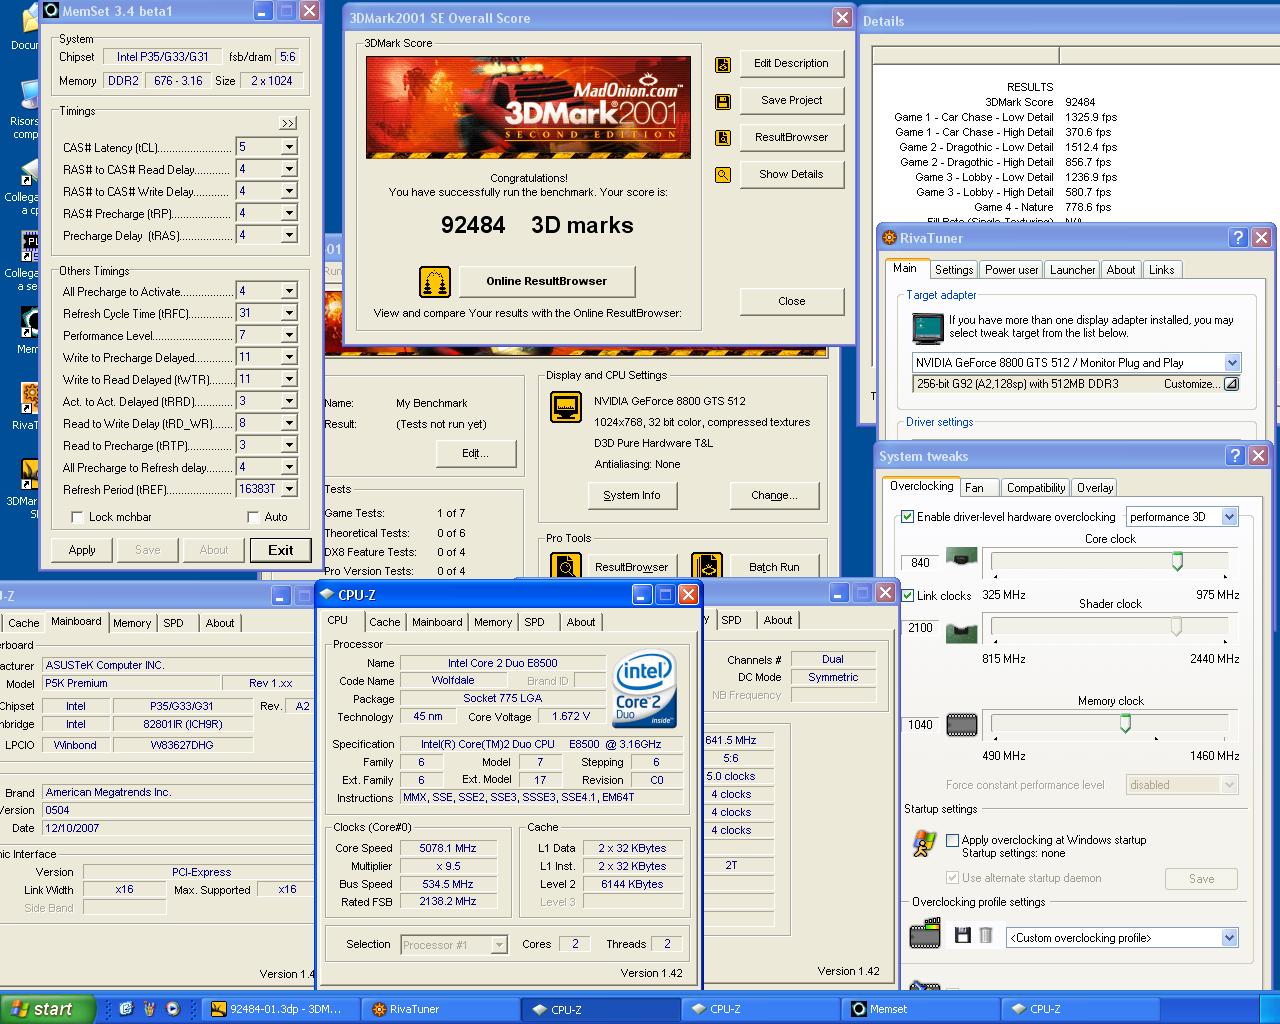Viewport: 1280px width, 1024px height.
Task: Click the magnifier icon beside Show Details
Action: (x=723, y=175)
